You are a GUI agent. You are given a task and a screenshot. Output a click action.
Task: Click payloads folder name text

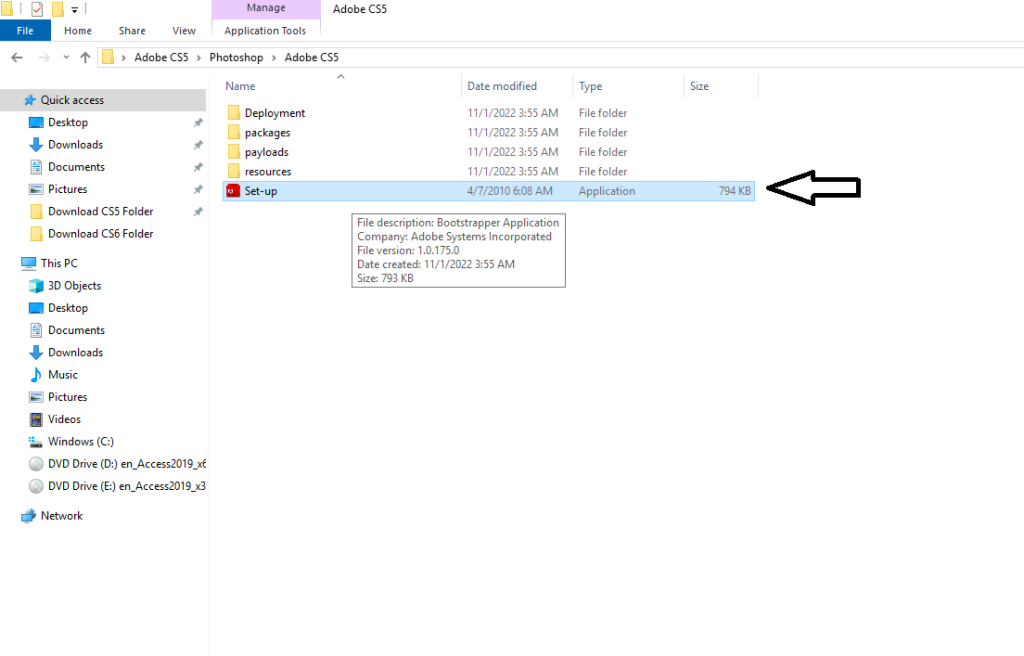tap(266, 152)
